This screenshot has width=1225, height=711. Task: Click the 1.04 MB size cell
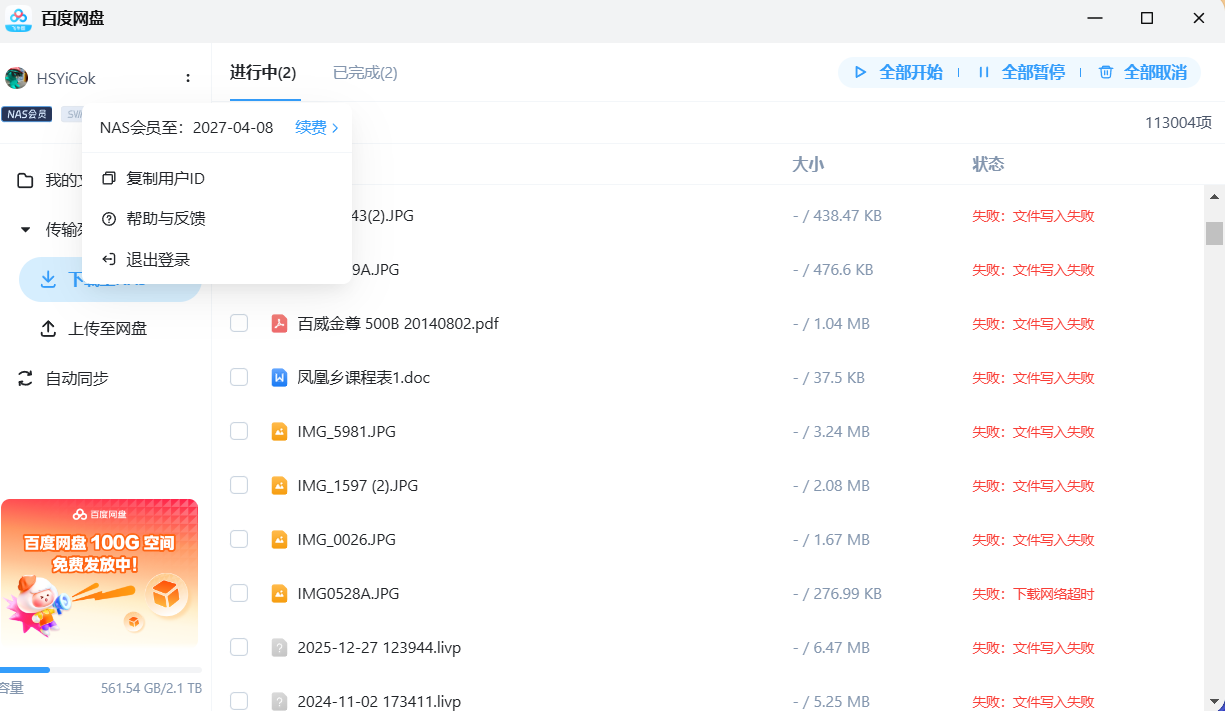(831, 324)
